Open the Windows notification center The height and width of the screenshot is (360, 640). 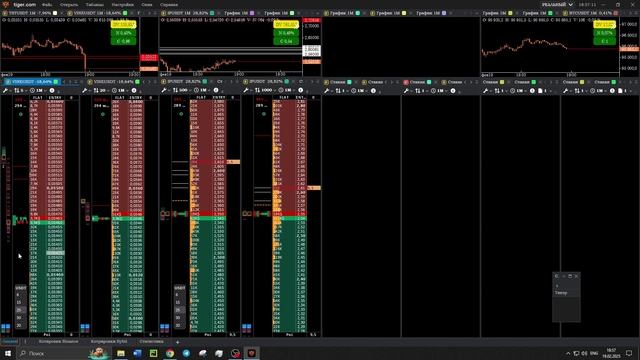pyautogui.click(x=629, y=353)
